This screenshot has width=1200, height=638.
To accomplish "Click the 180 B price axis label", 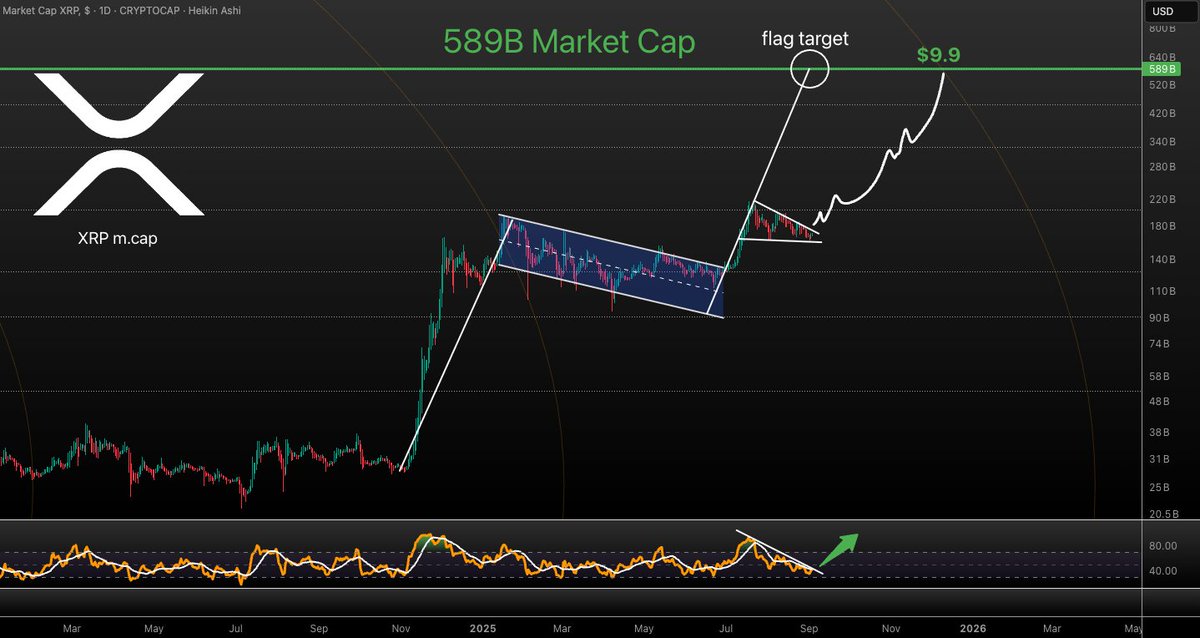I will [1162, 226].
